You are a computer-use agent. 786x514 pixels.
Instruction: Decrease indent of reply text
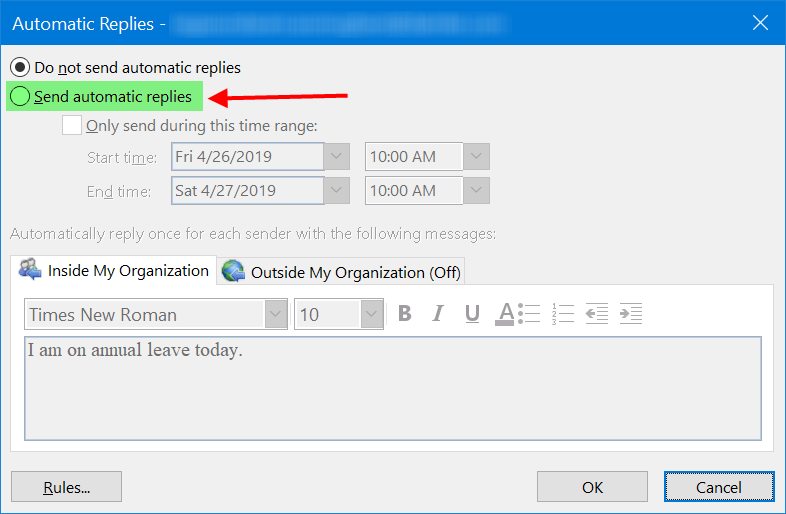[x=597, y=314]
